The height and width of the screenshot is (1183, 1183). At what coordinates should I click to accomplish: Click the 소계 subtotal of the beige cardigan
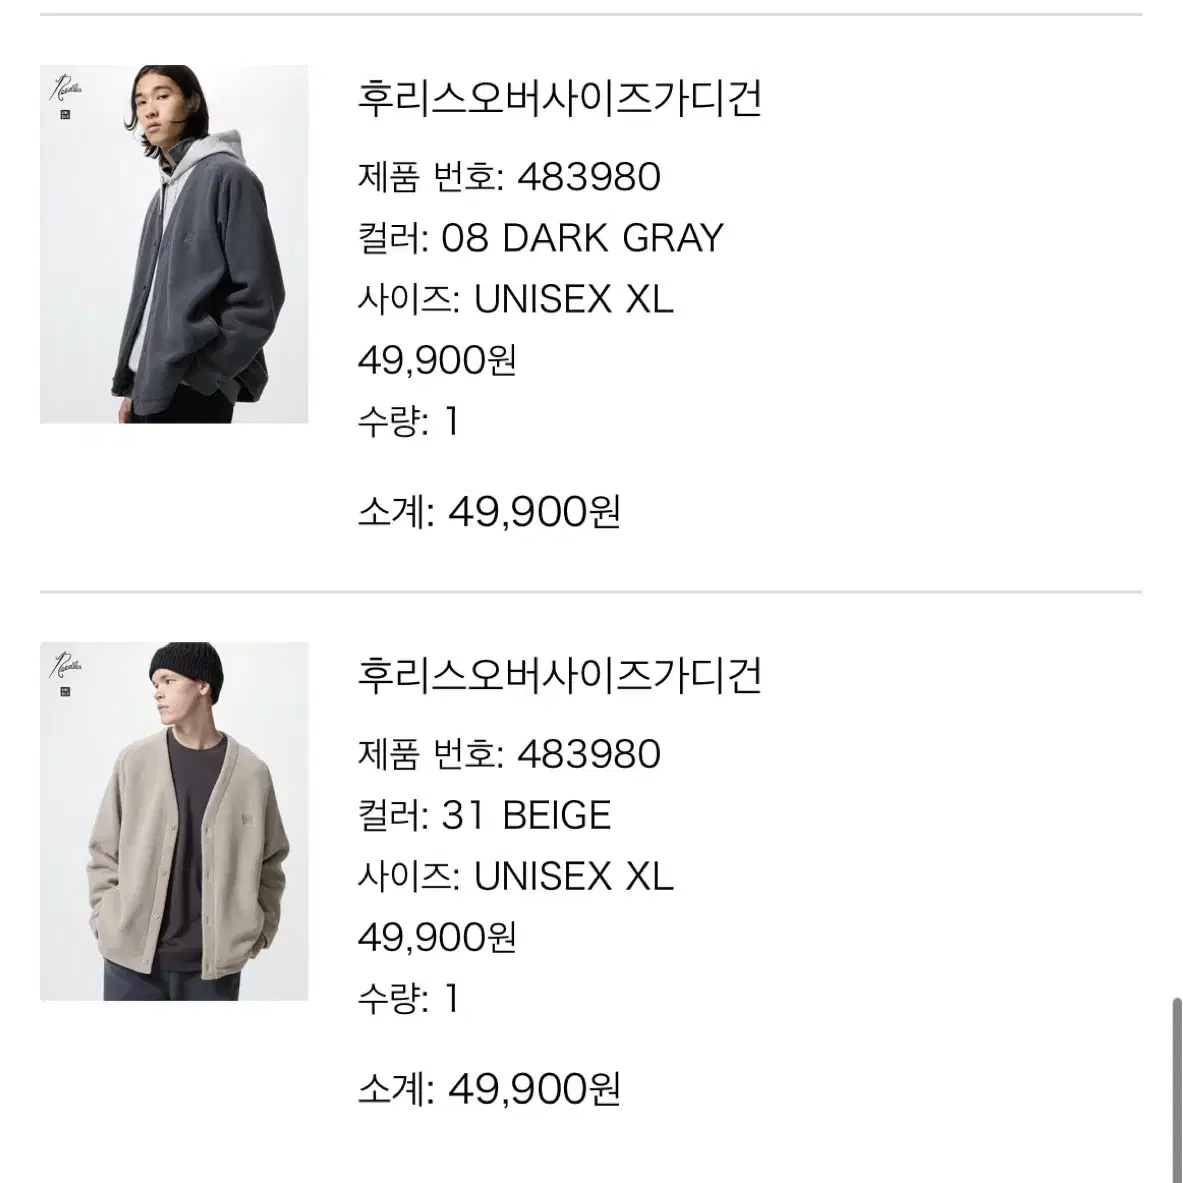(489, 1088)
